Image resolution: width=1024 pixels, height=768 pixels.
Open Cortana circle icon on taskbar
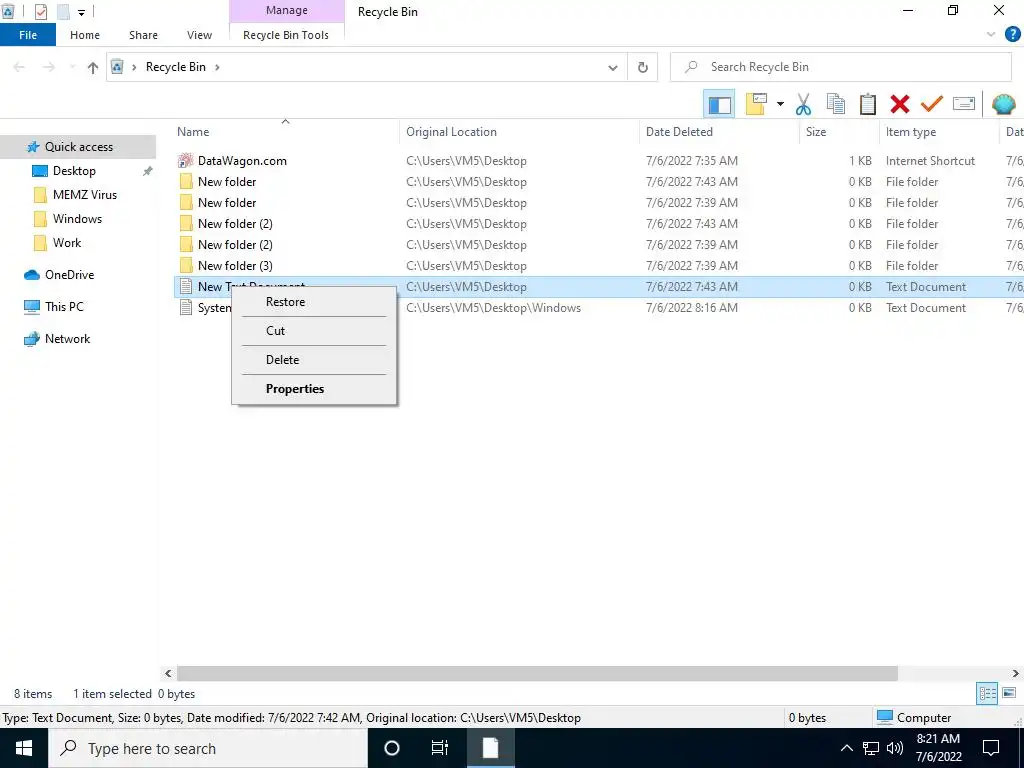392,748
